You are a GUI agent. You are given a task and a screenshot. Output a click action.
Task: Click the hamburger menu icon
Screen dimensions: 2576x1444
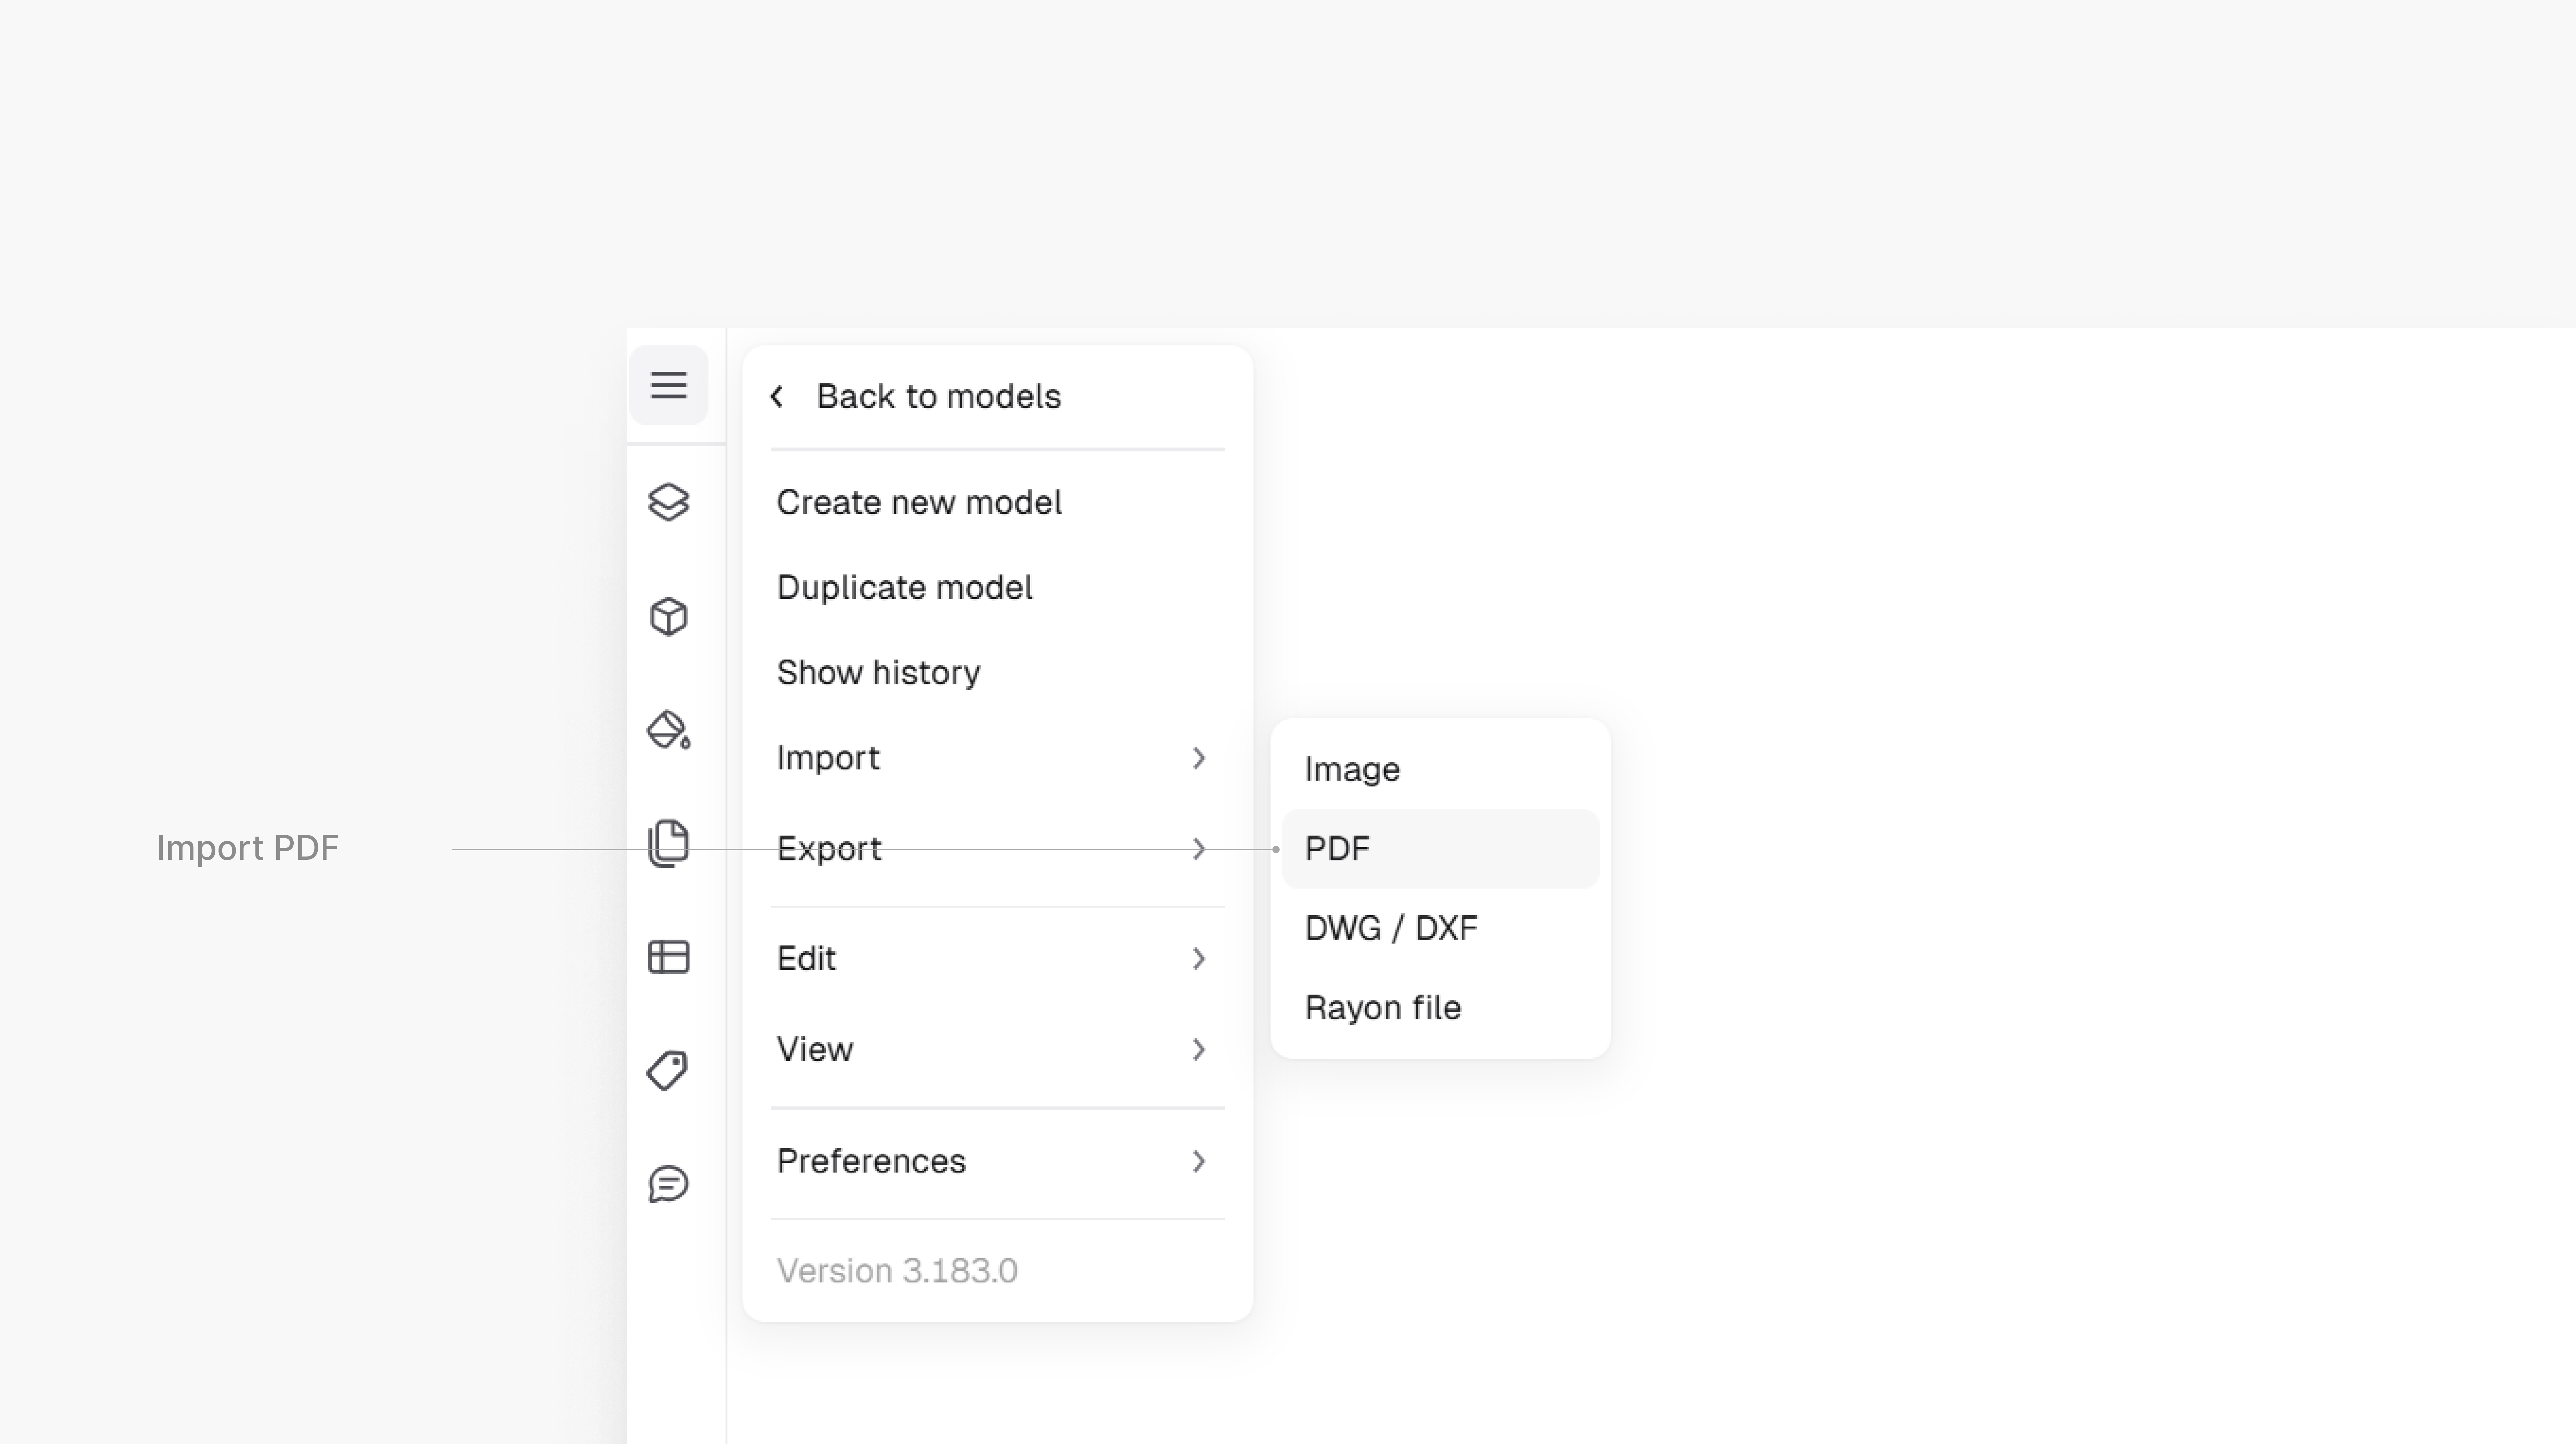(x=668, y=385)
